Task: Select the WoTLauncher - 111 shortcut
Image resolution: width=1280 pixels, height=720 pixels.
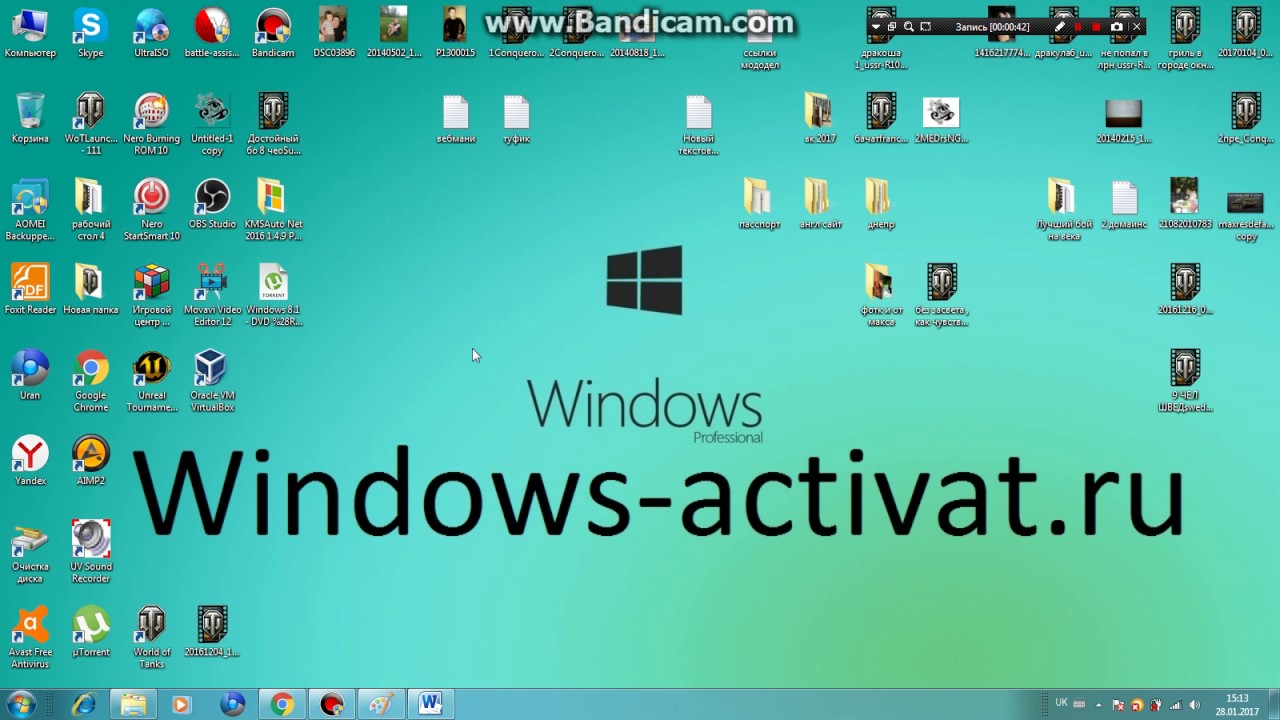Action: pyautogui.click(x=90, y=124)
